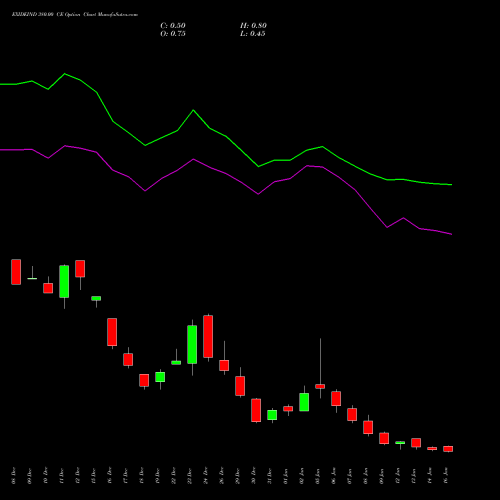Select the 31 Dec date label
The image size is (500, 500).
click(x=270, y=476)
